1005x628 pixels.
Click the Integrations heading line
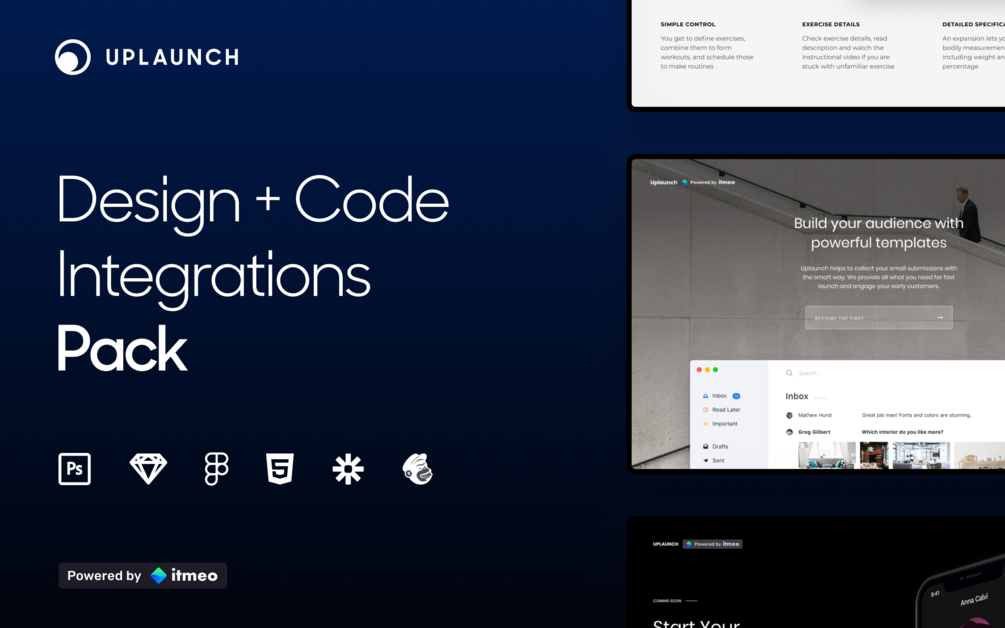(213, 277)
